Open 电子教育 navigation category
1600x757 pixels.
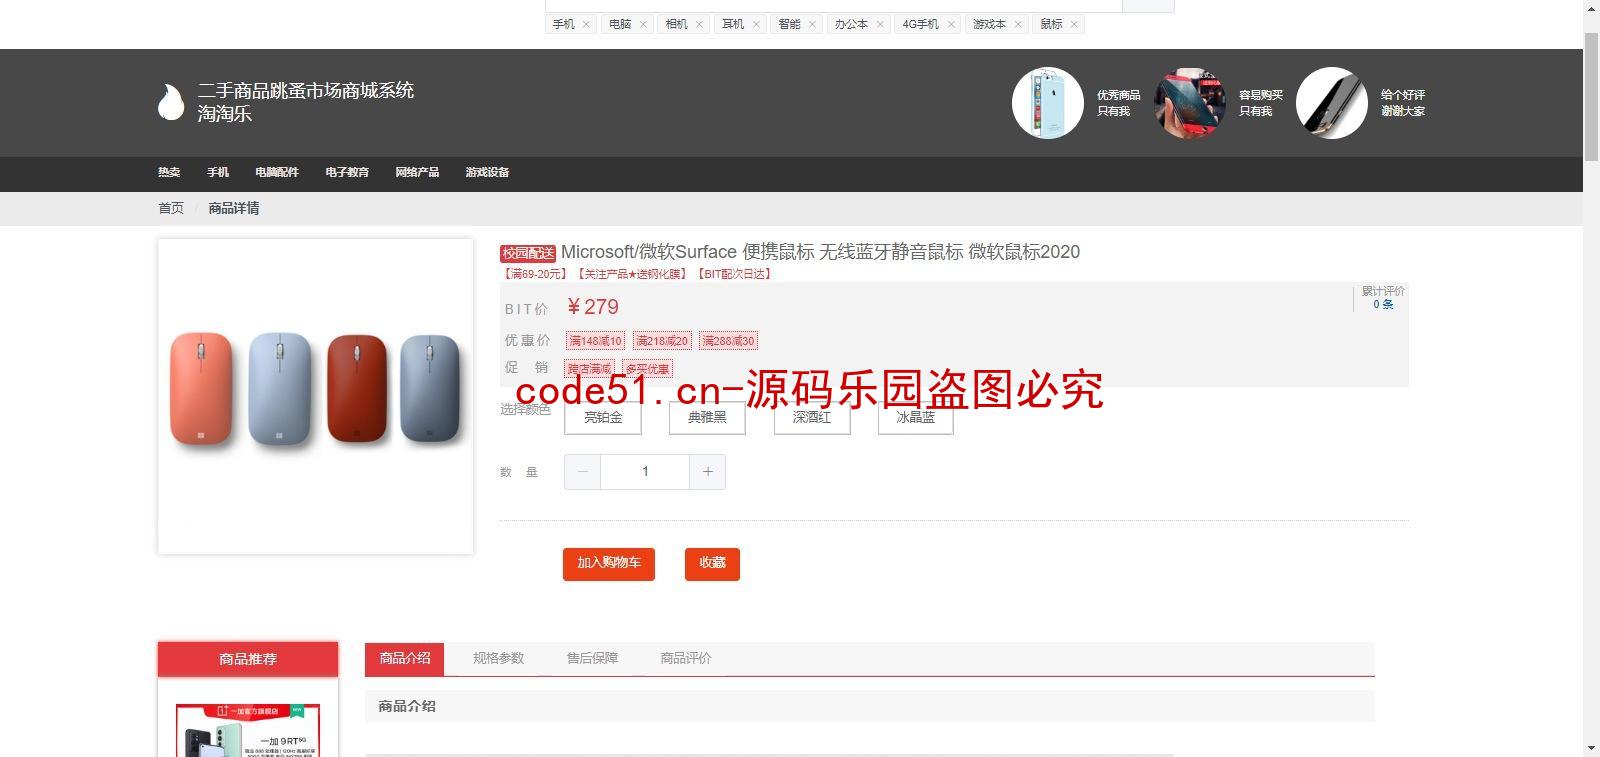(x=347, y=173)
